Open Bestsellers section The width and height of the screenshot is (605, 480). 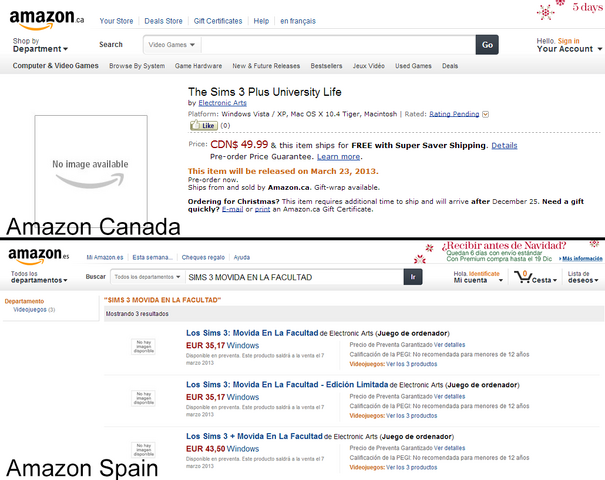tap(326, 66)
